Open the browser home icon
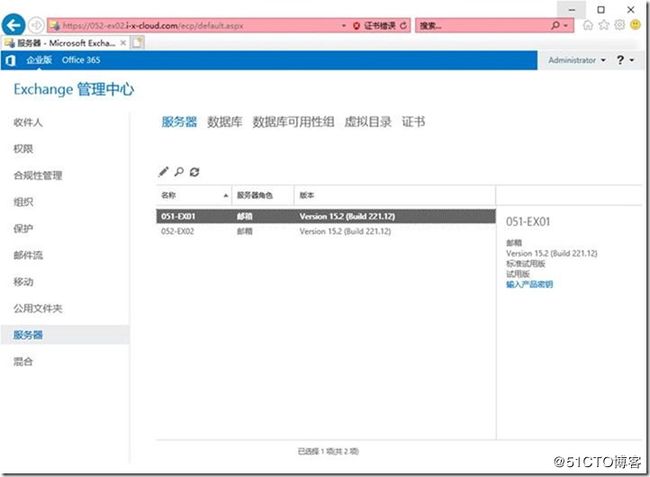The width and height of the screenshot is (650, 477). 587,25
